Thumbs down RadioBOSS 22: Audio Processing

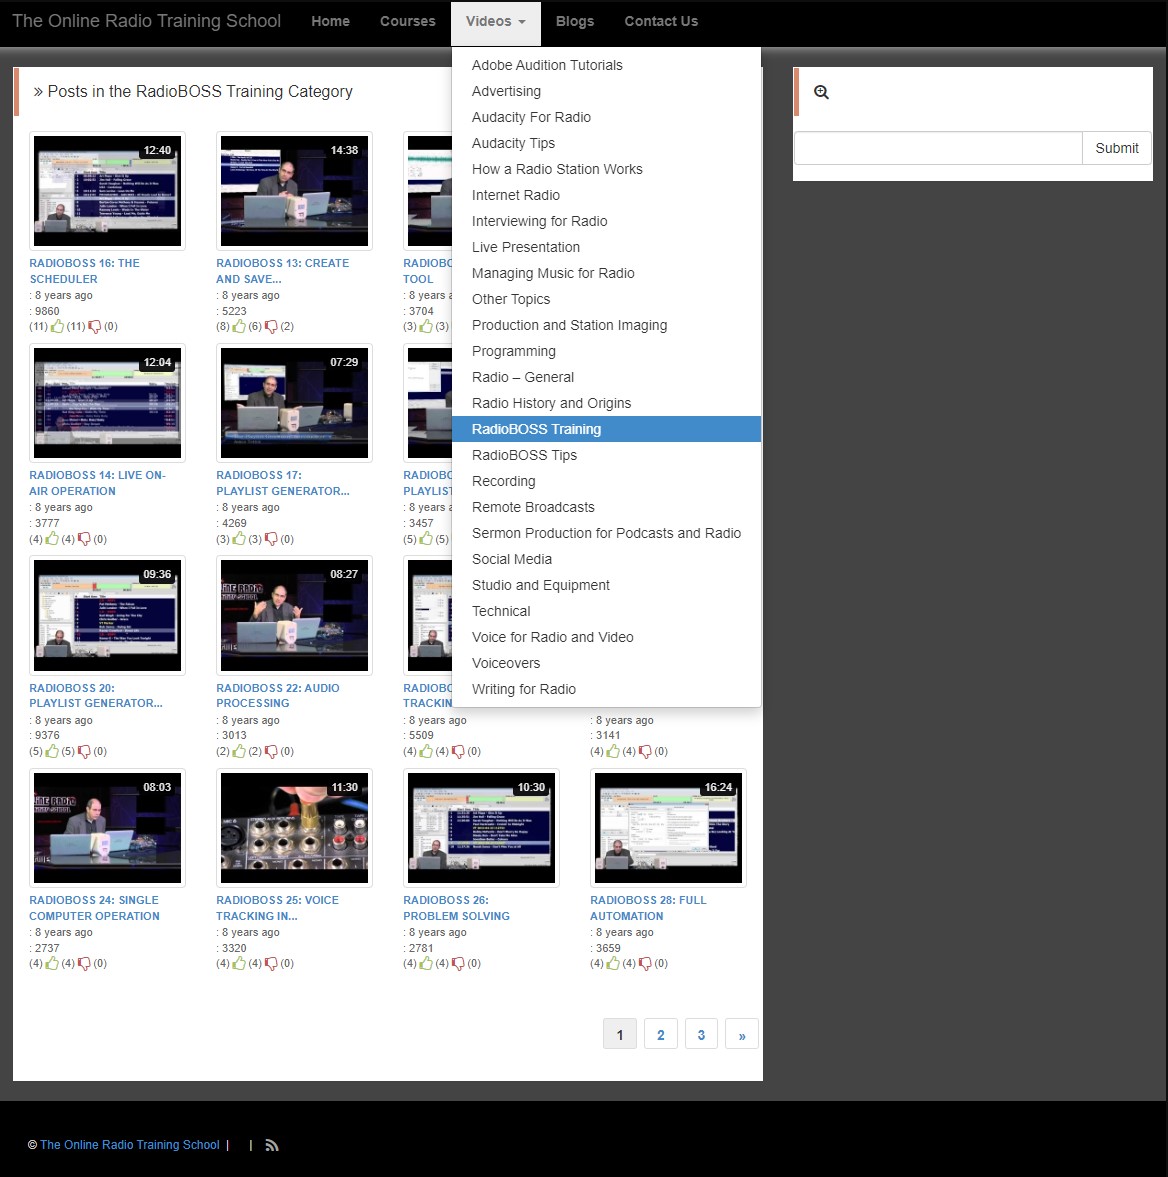271,752
